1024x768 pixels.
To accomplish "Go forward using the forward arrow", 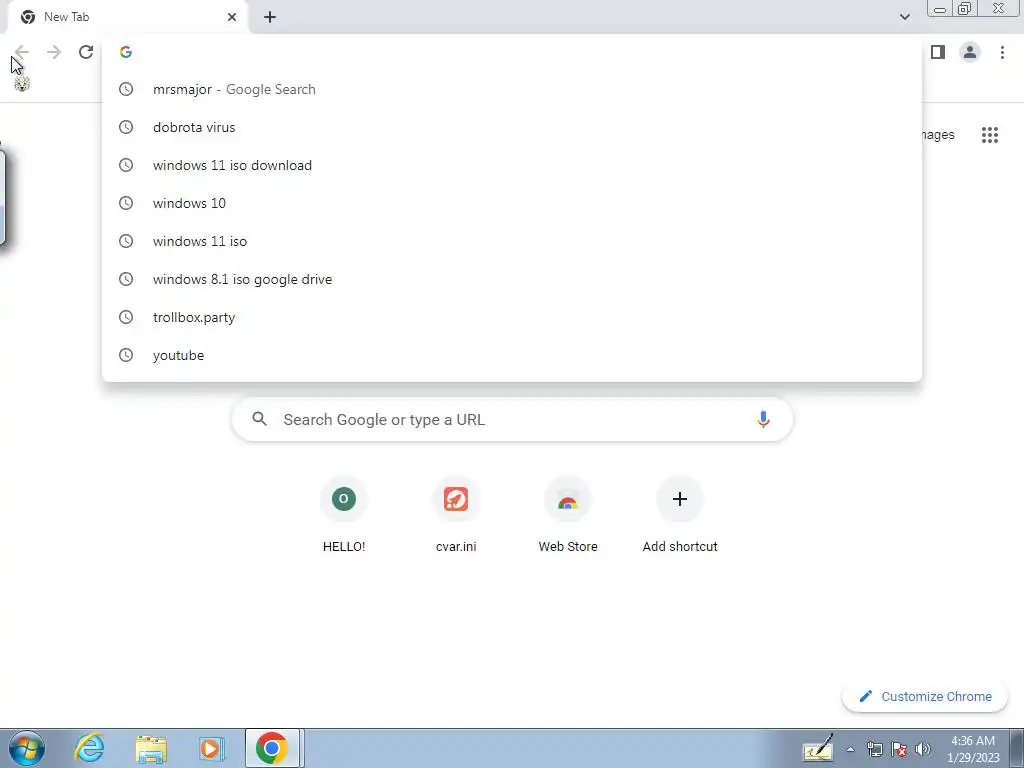I will 54,52.
